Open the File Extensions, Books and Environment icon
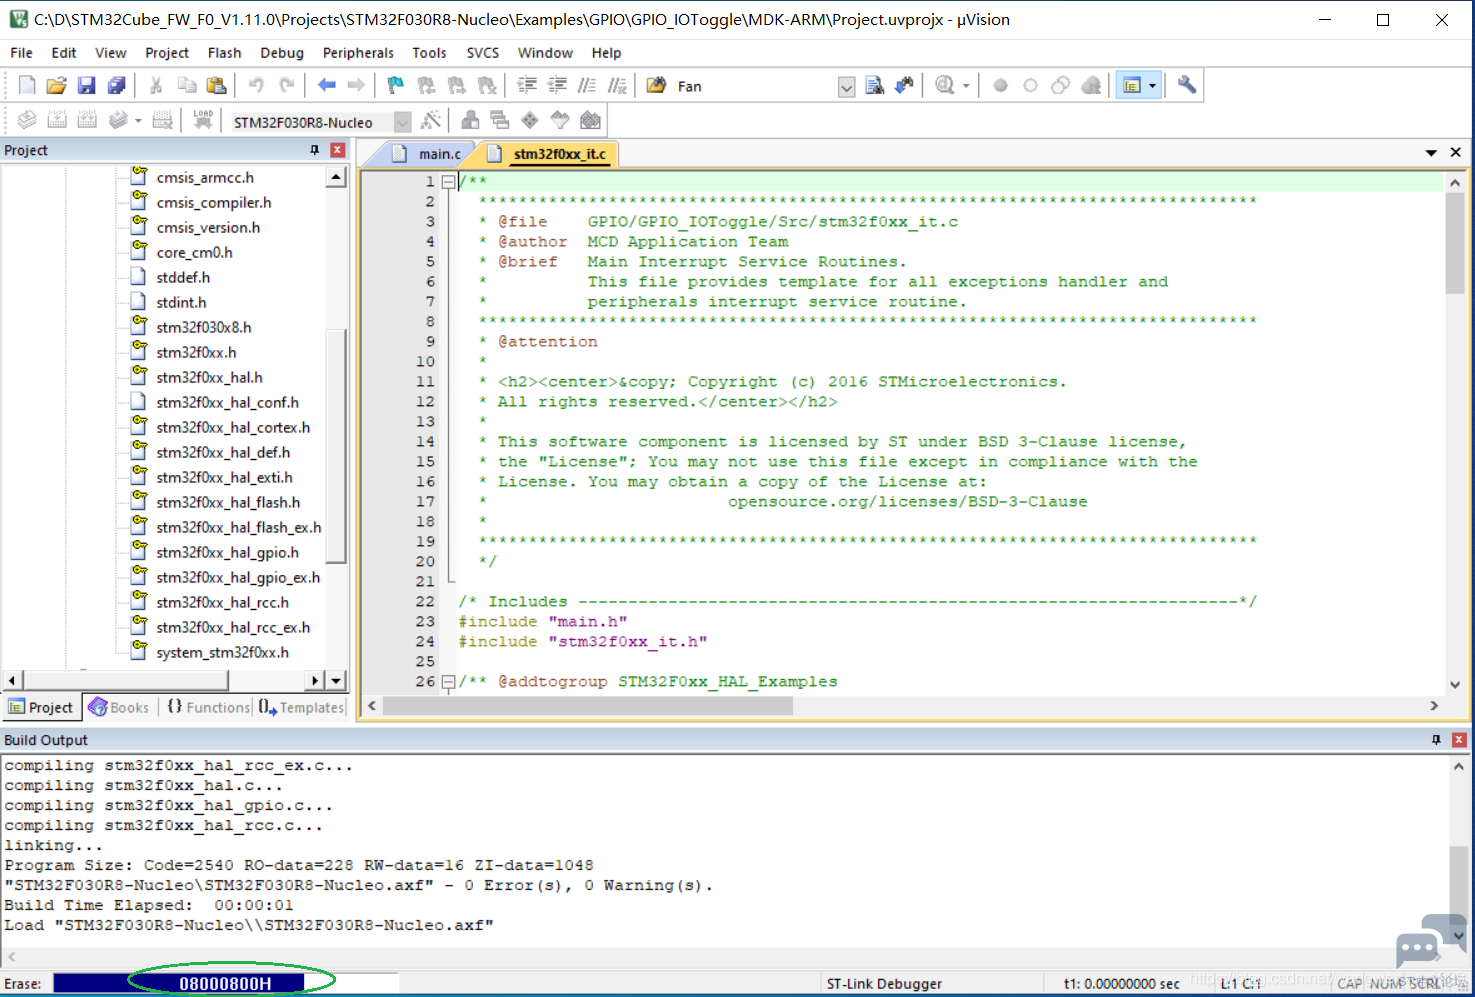The image size is (1475, 997). coord(470,121)
